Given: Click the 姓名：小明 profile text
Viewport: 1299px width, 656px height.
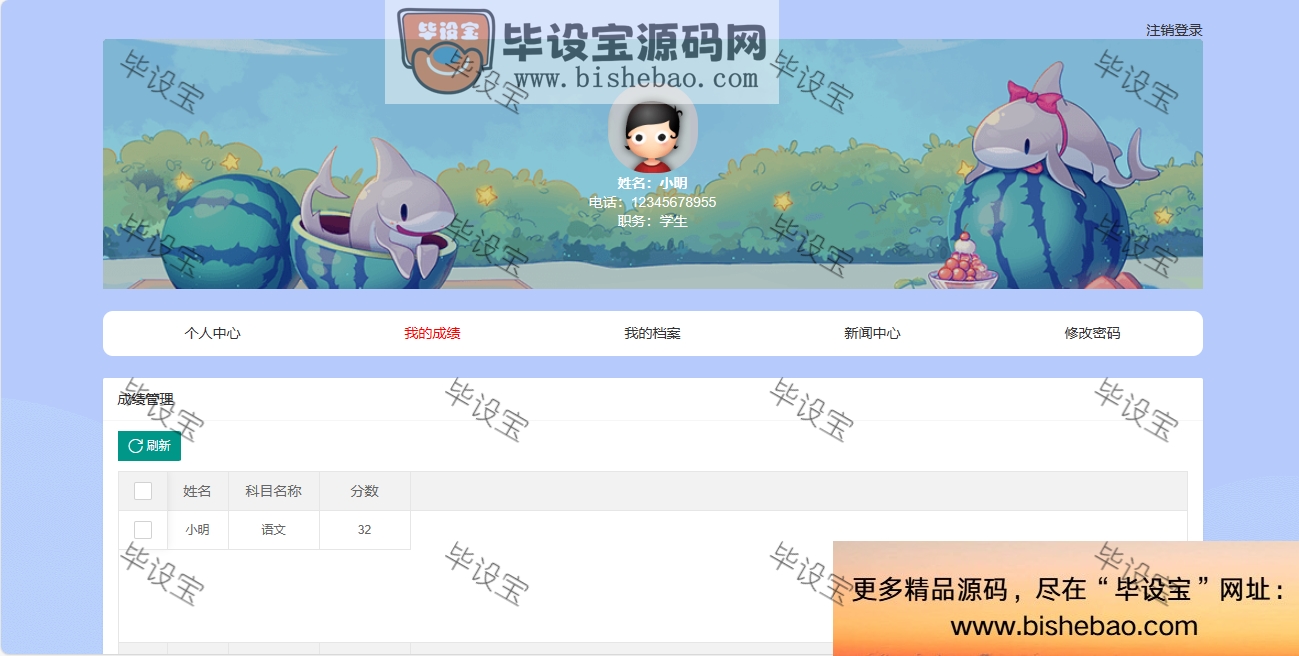Looking at the screenshot, I should (x=652, y=183).
